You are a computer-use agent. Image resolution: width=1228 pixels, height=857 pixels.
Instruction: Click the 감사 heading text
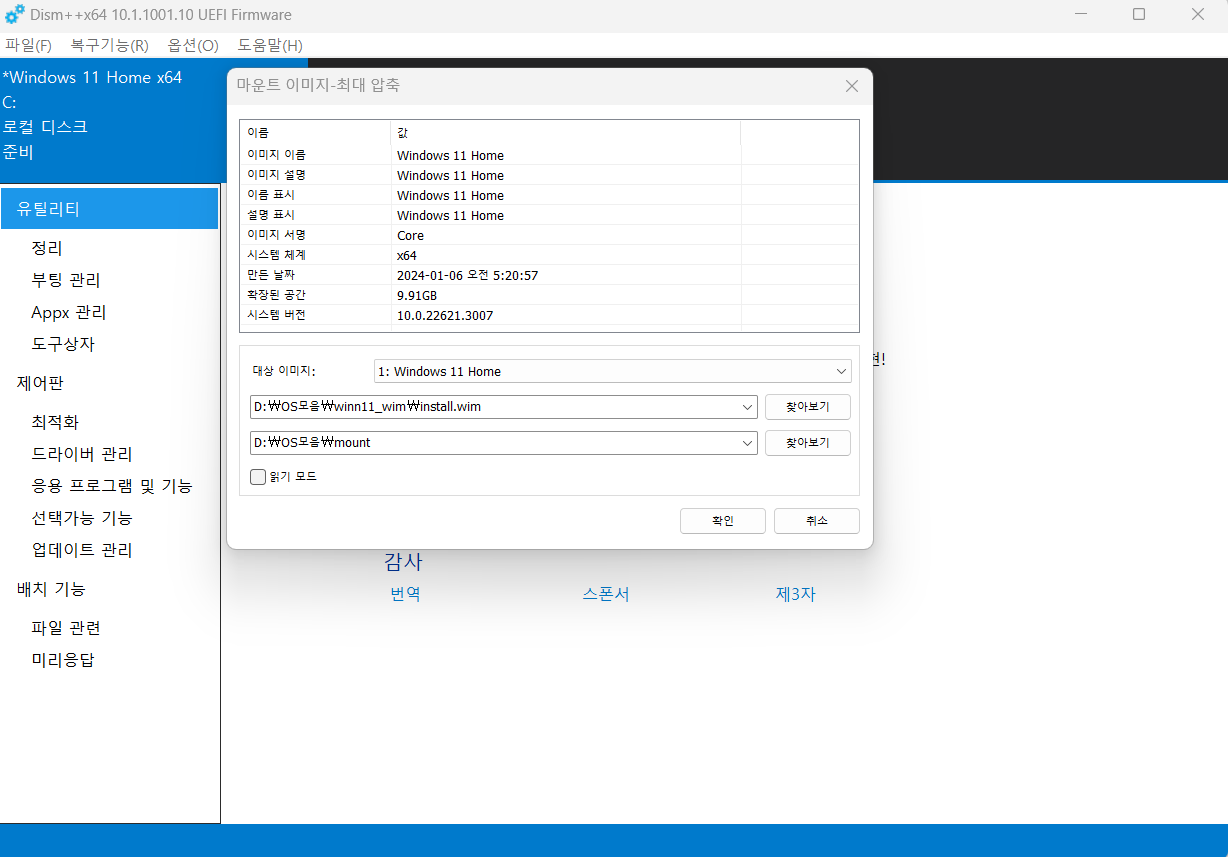(x=403, y=562)
